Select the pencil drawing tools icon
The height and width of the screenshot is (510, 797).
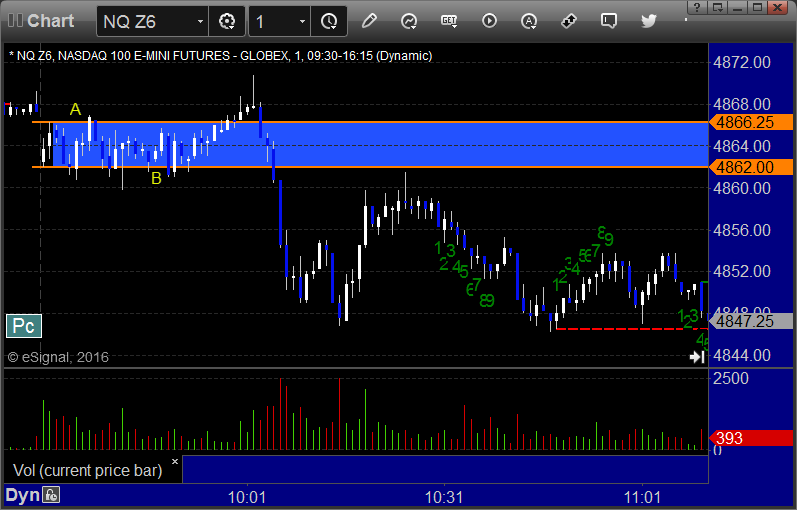coord(369,21)
